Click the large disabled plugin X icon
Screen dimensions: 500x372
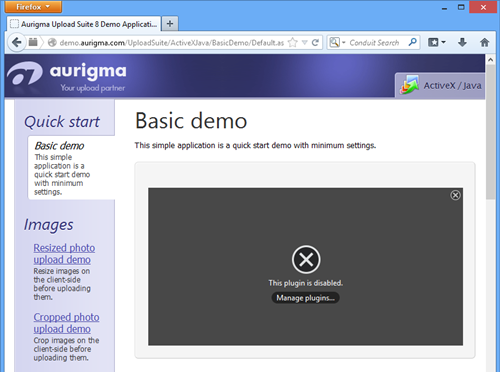(x=306, y=259)
